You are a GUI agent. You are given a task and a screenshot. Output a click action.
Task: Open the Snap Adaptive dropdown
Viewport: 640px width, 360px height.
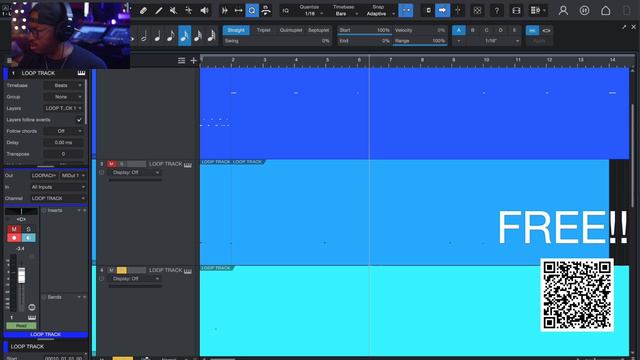click(380, 14)
